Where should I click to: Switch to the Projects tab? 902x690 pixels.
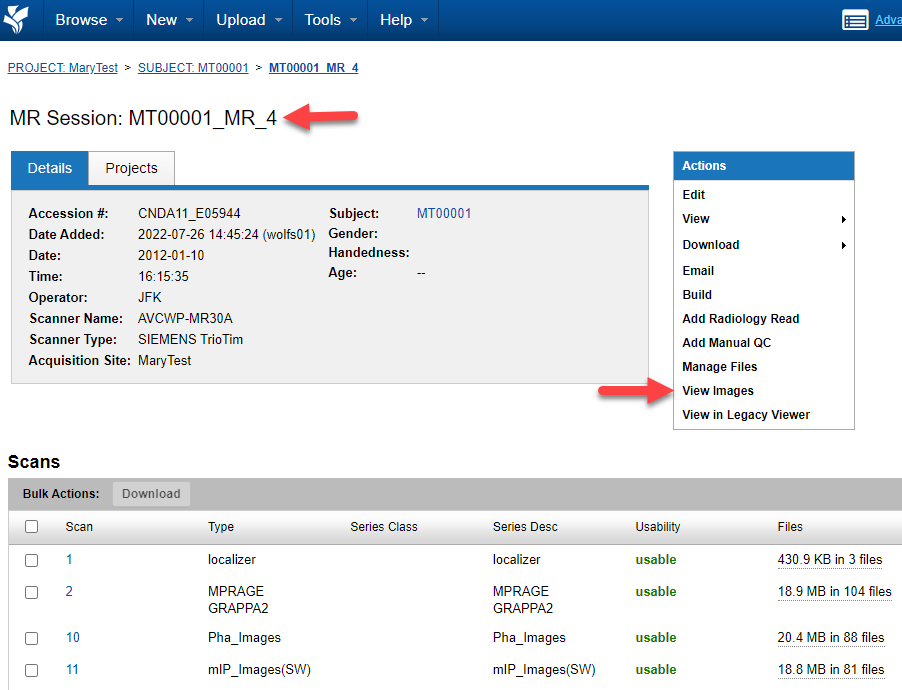[131, 168]
